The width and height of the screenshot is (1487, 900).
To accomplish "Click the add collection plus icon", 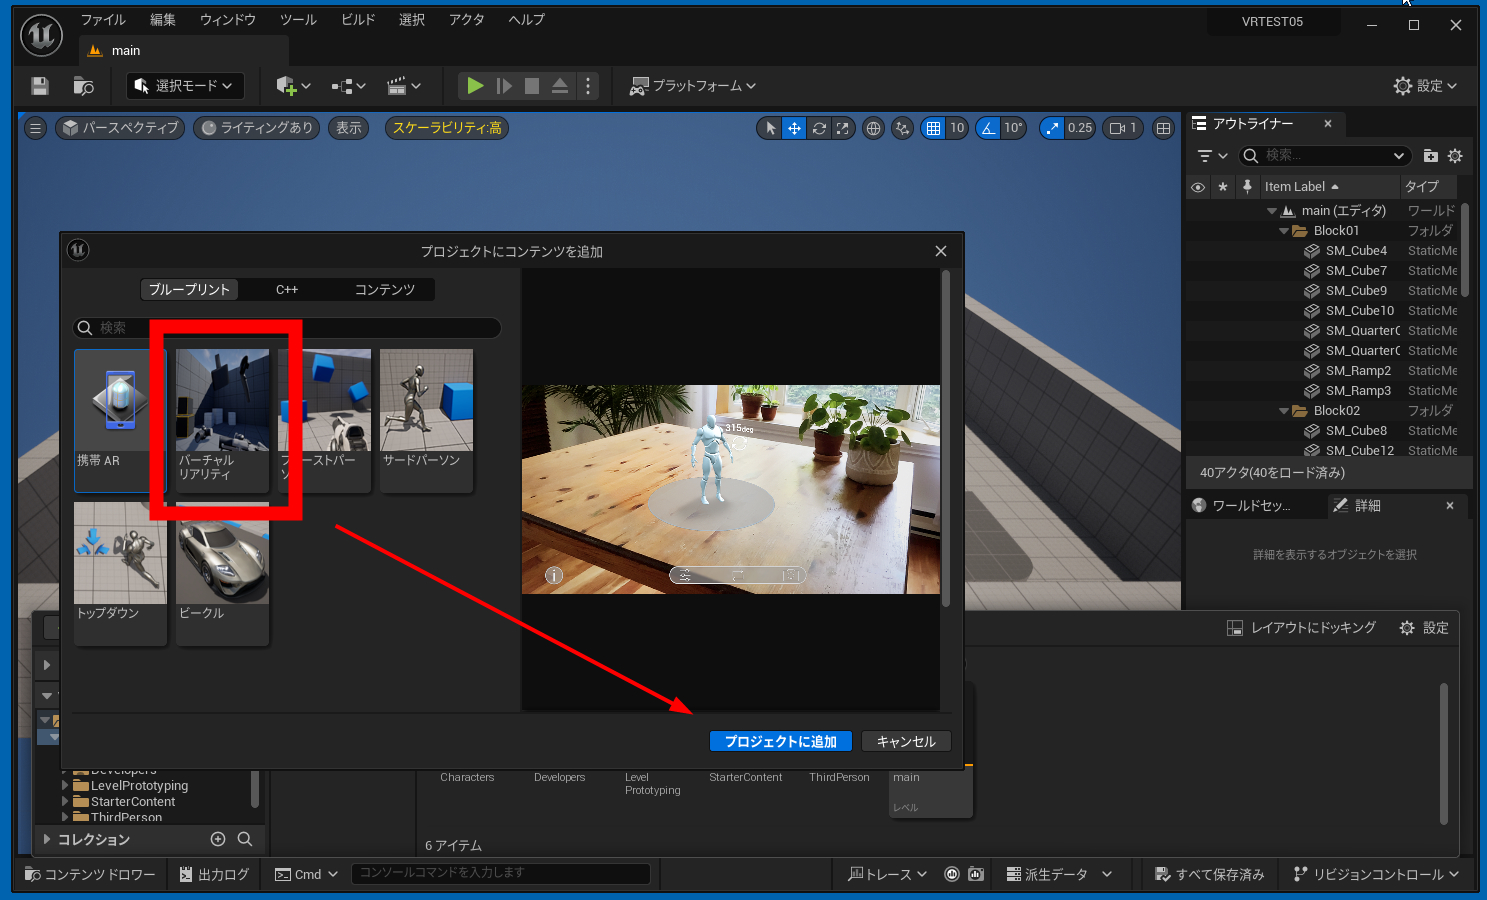I will tap(218, 839).
